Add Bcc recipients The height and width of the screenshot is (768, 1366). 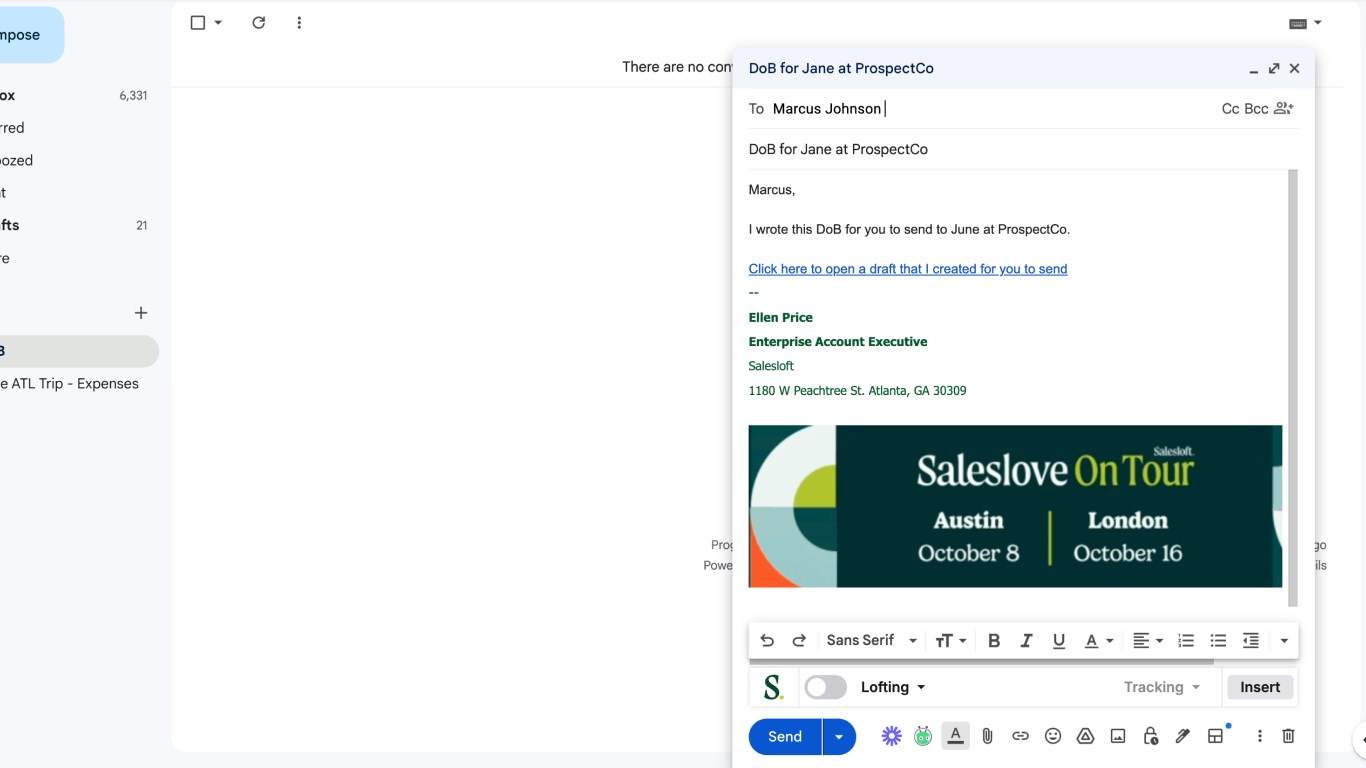[1256, 109]
